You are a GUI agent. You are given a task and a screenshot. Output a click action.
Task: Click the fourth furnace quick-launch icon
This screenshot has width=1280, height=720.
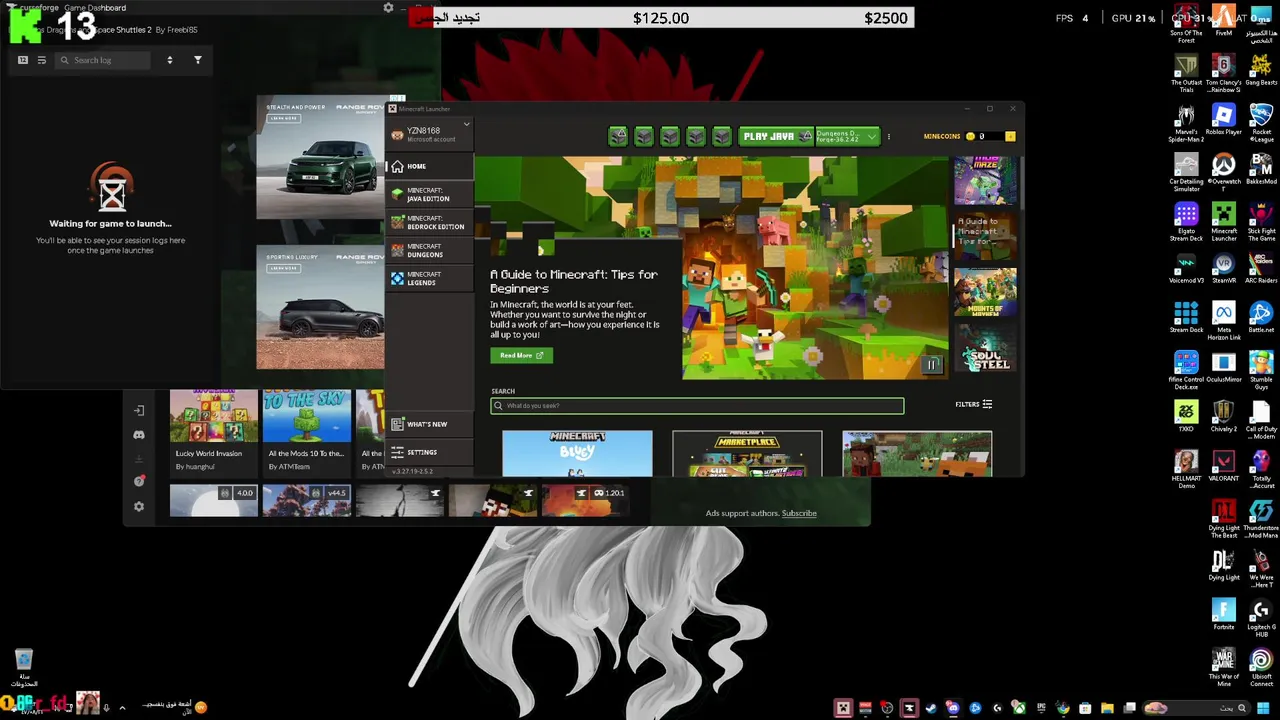coord(696,136)
